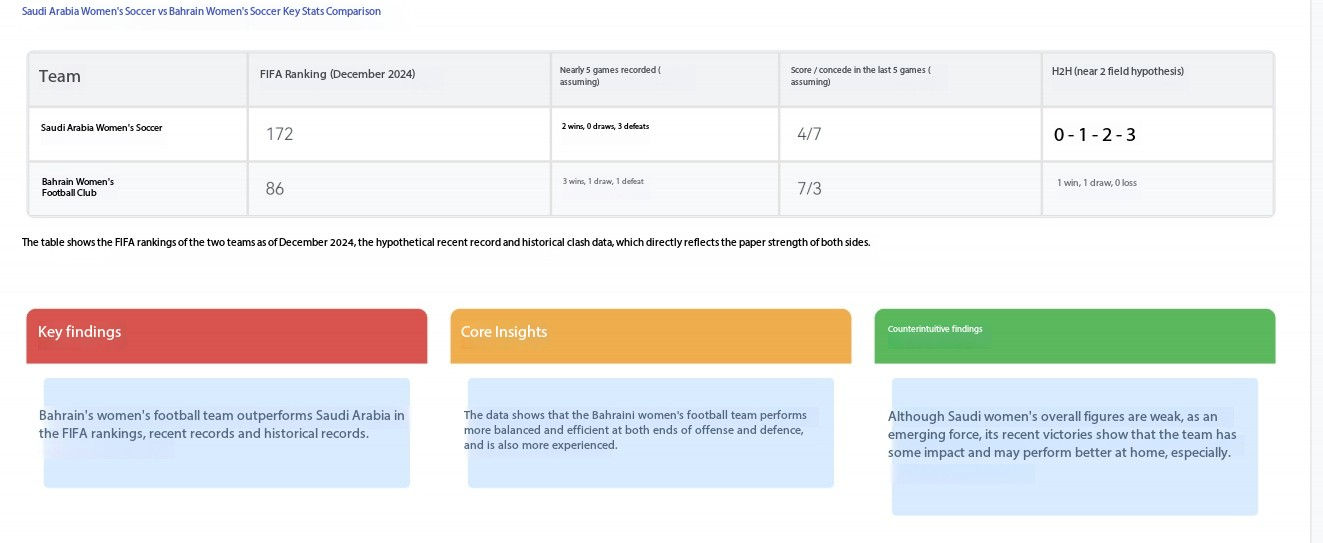The height and width of the screenshot is (543, 1323).
Task: Click the Saudi Arabia Women's Soccer row label
Action: [101, 128]
